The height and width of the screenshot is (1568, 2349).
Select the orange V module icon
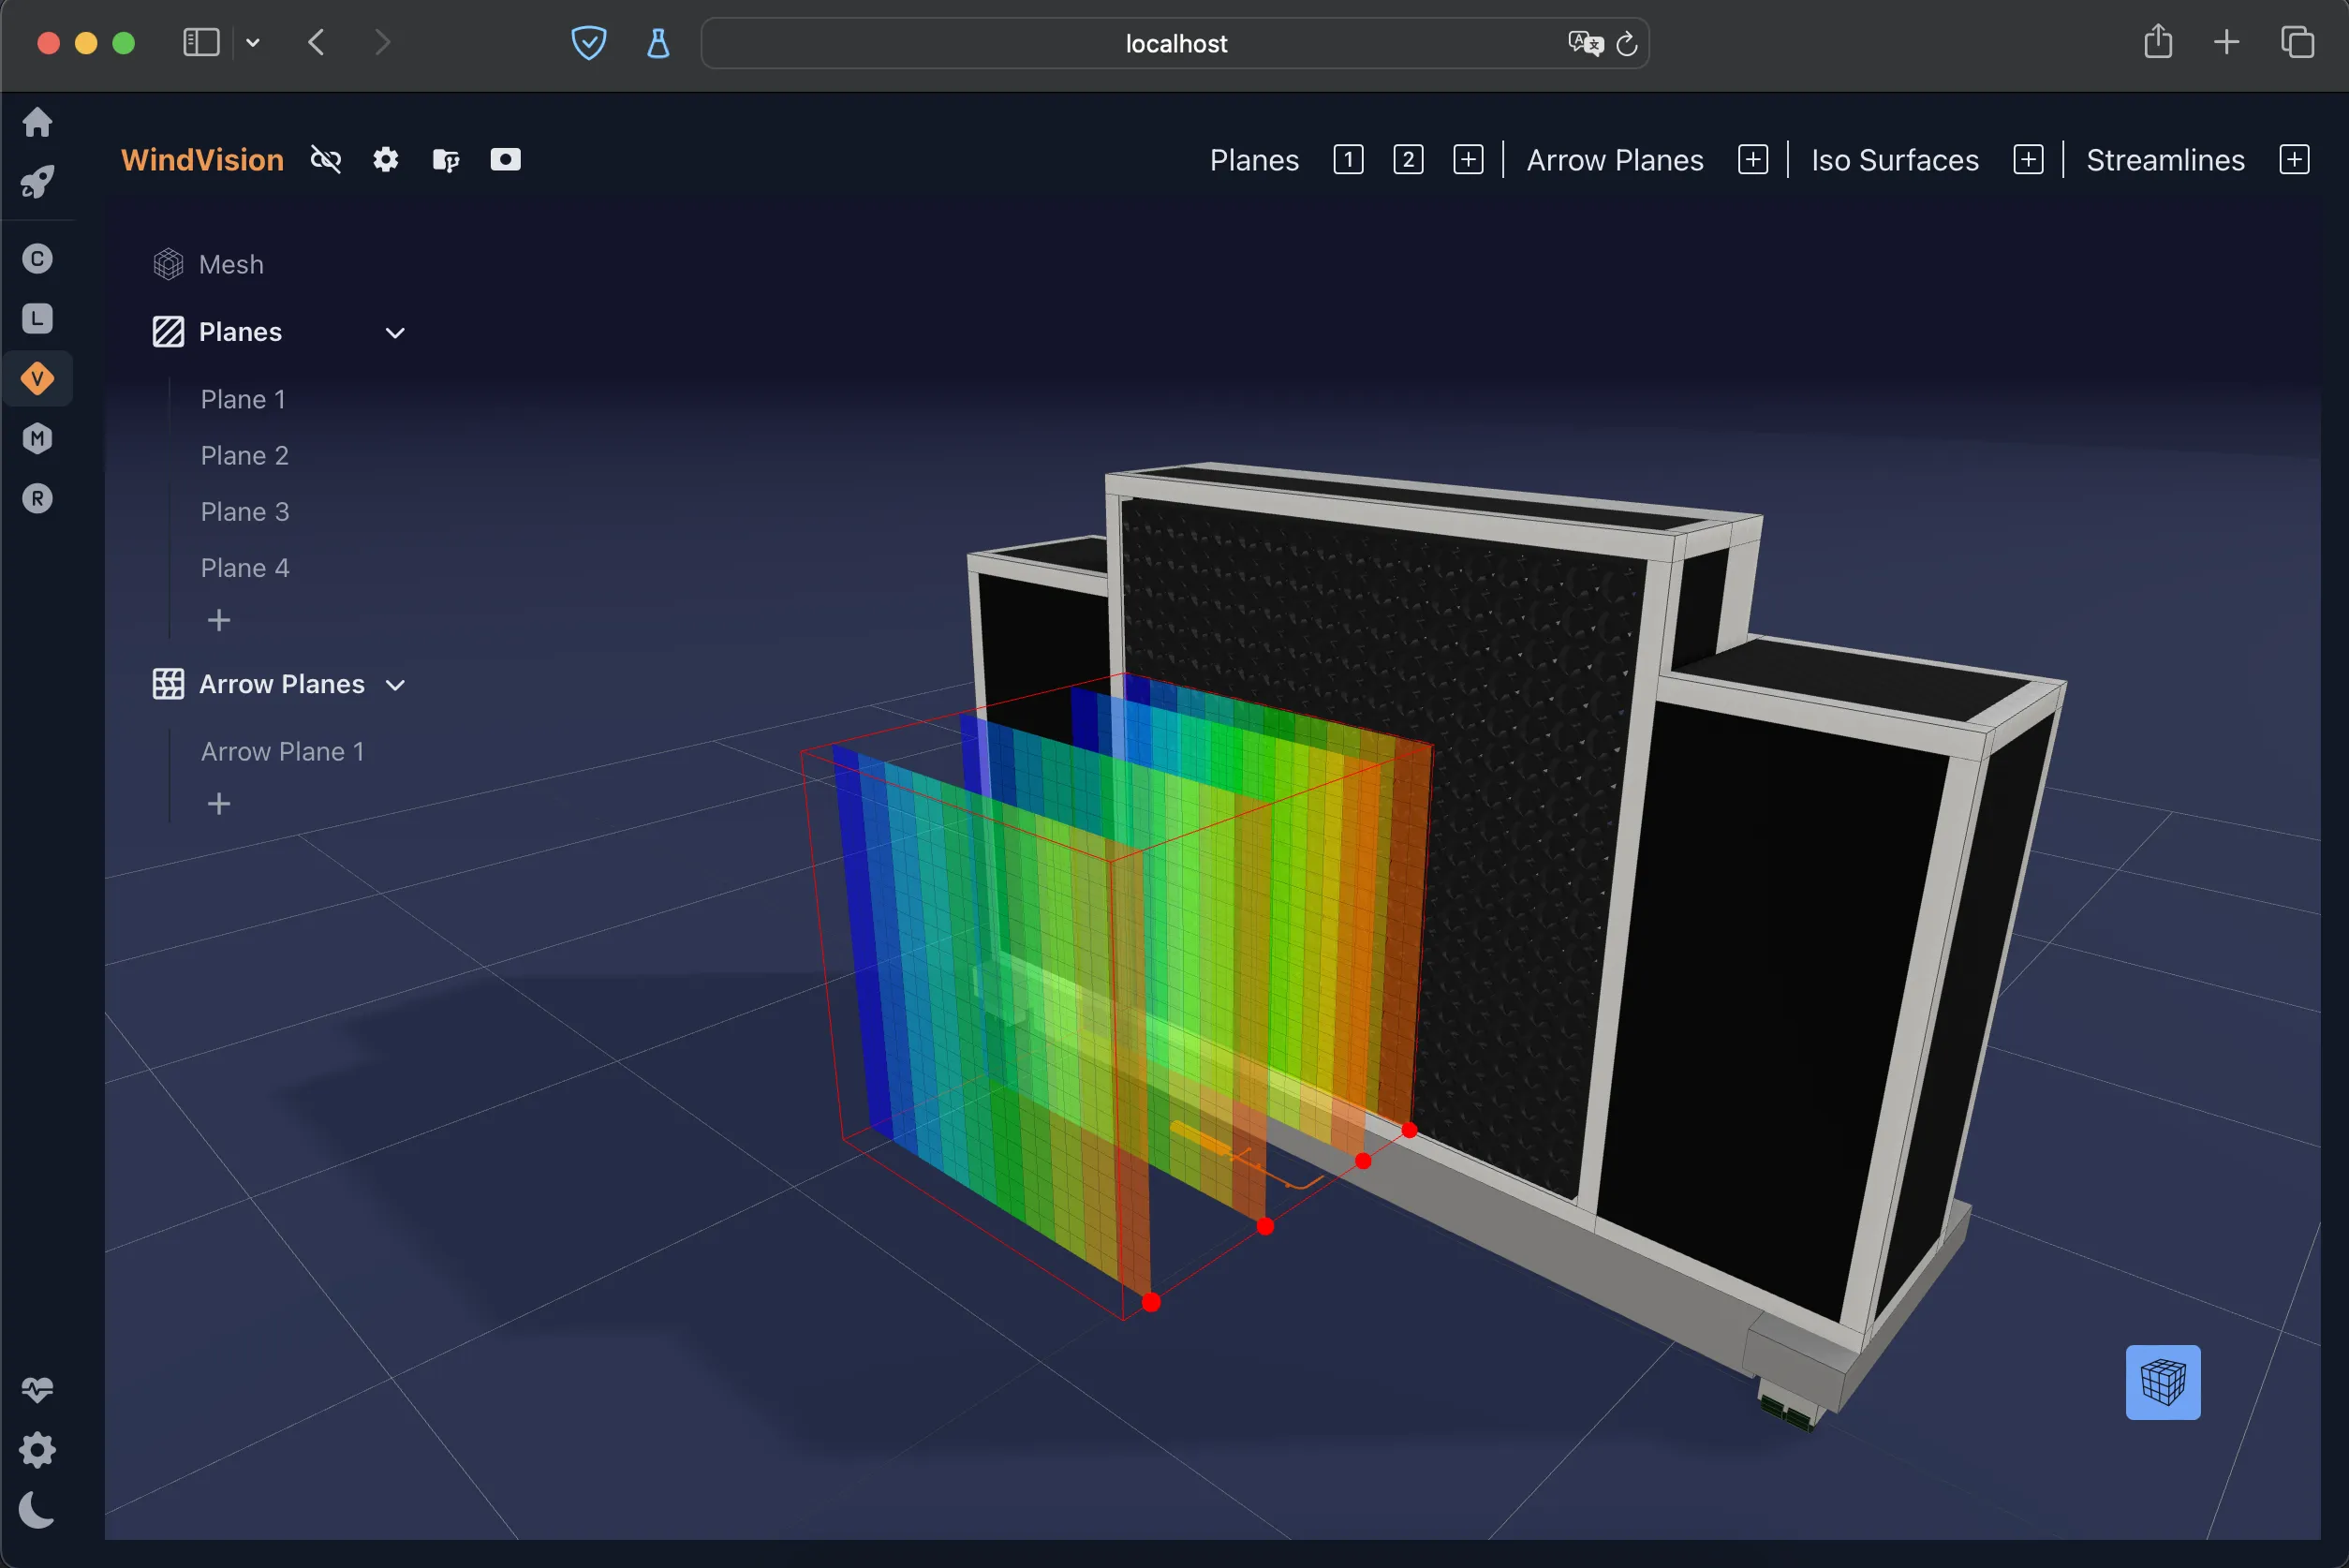(x=38, y=379)
